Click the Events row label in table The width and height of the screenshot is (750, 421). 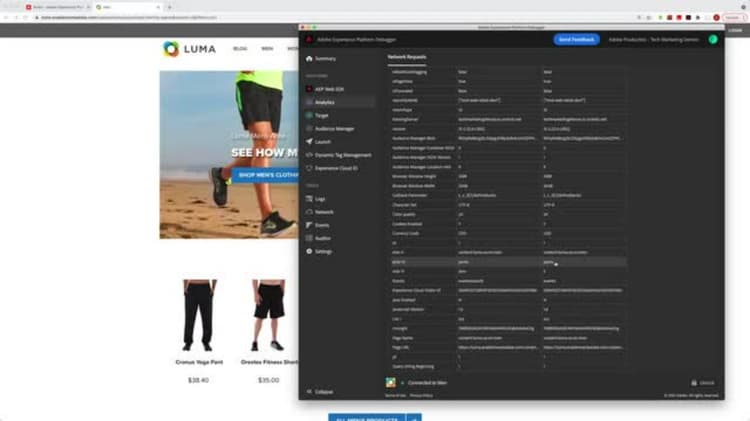[x=398, y=281]
